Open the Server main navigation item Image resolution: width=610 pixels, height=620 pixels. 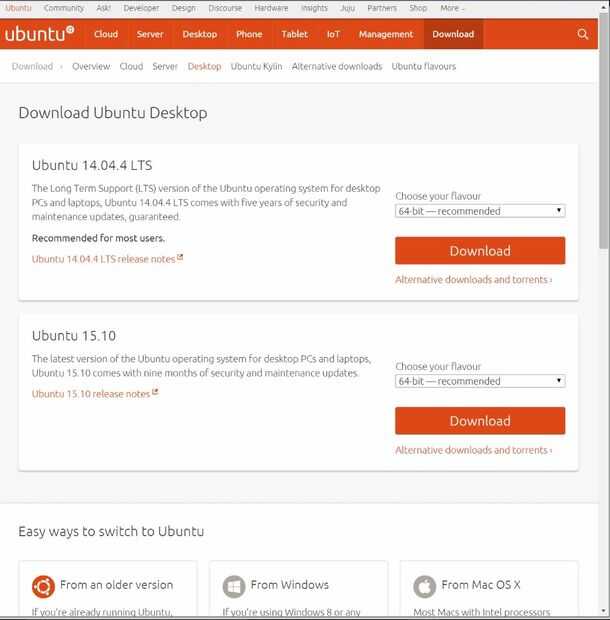click(x=150, y=34)
